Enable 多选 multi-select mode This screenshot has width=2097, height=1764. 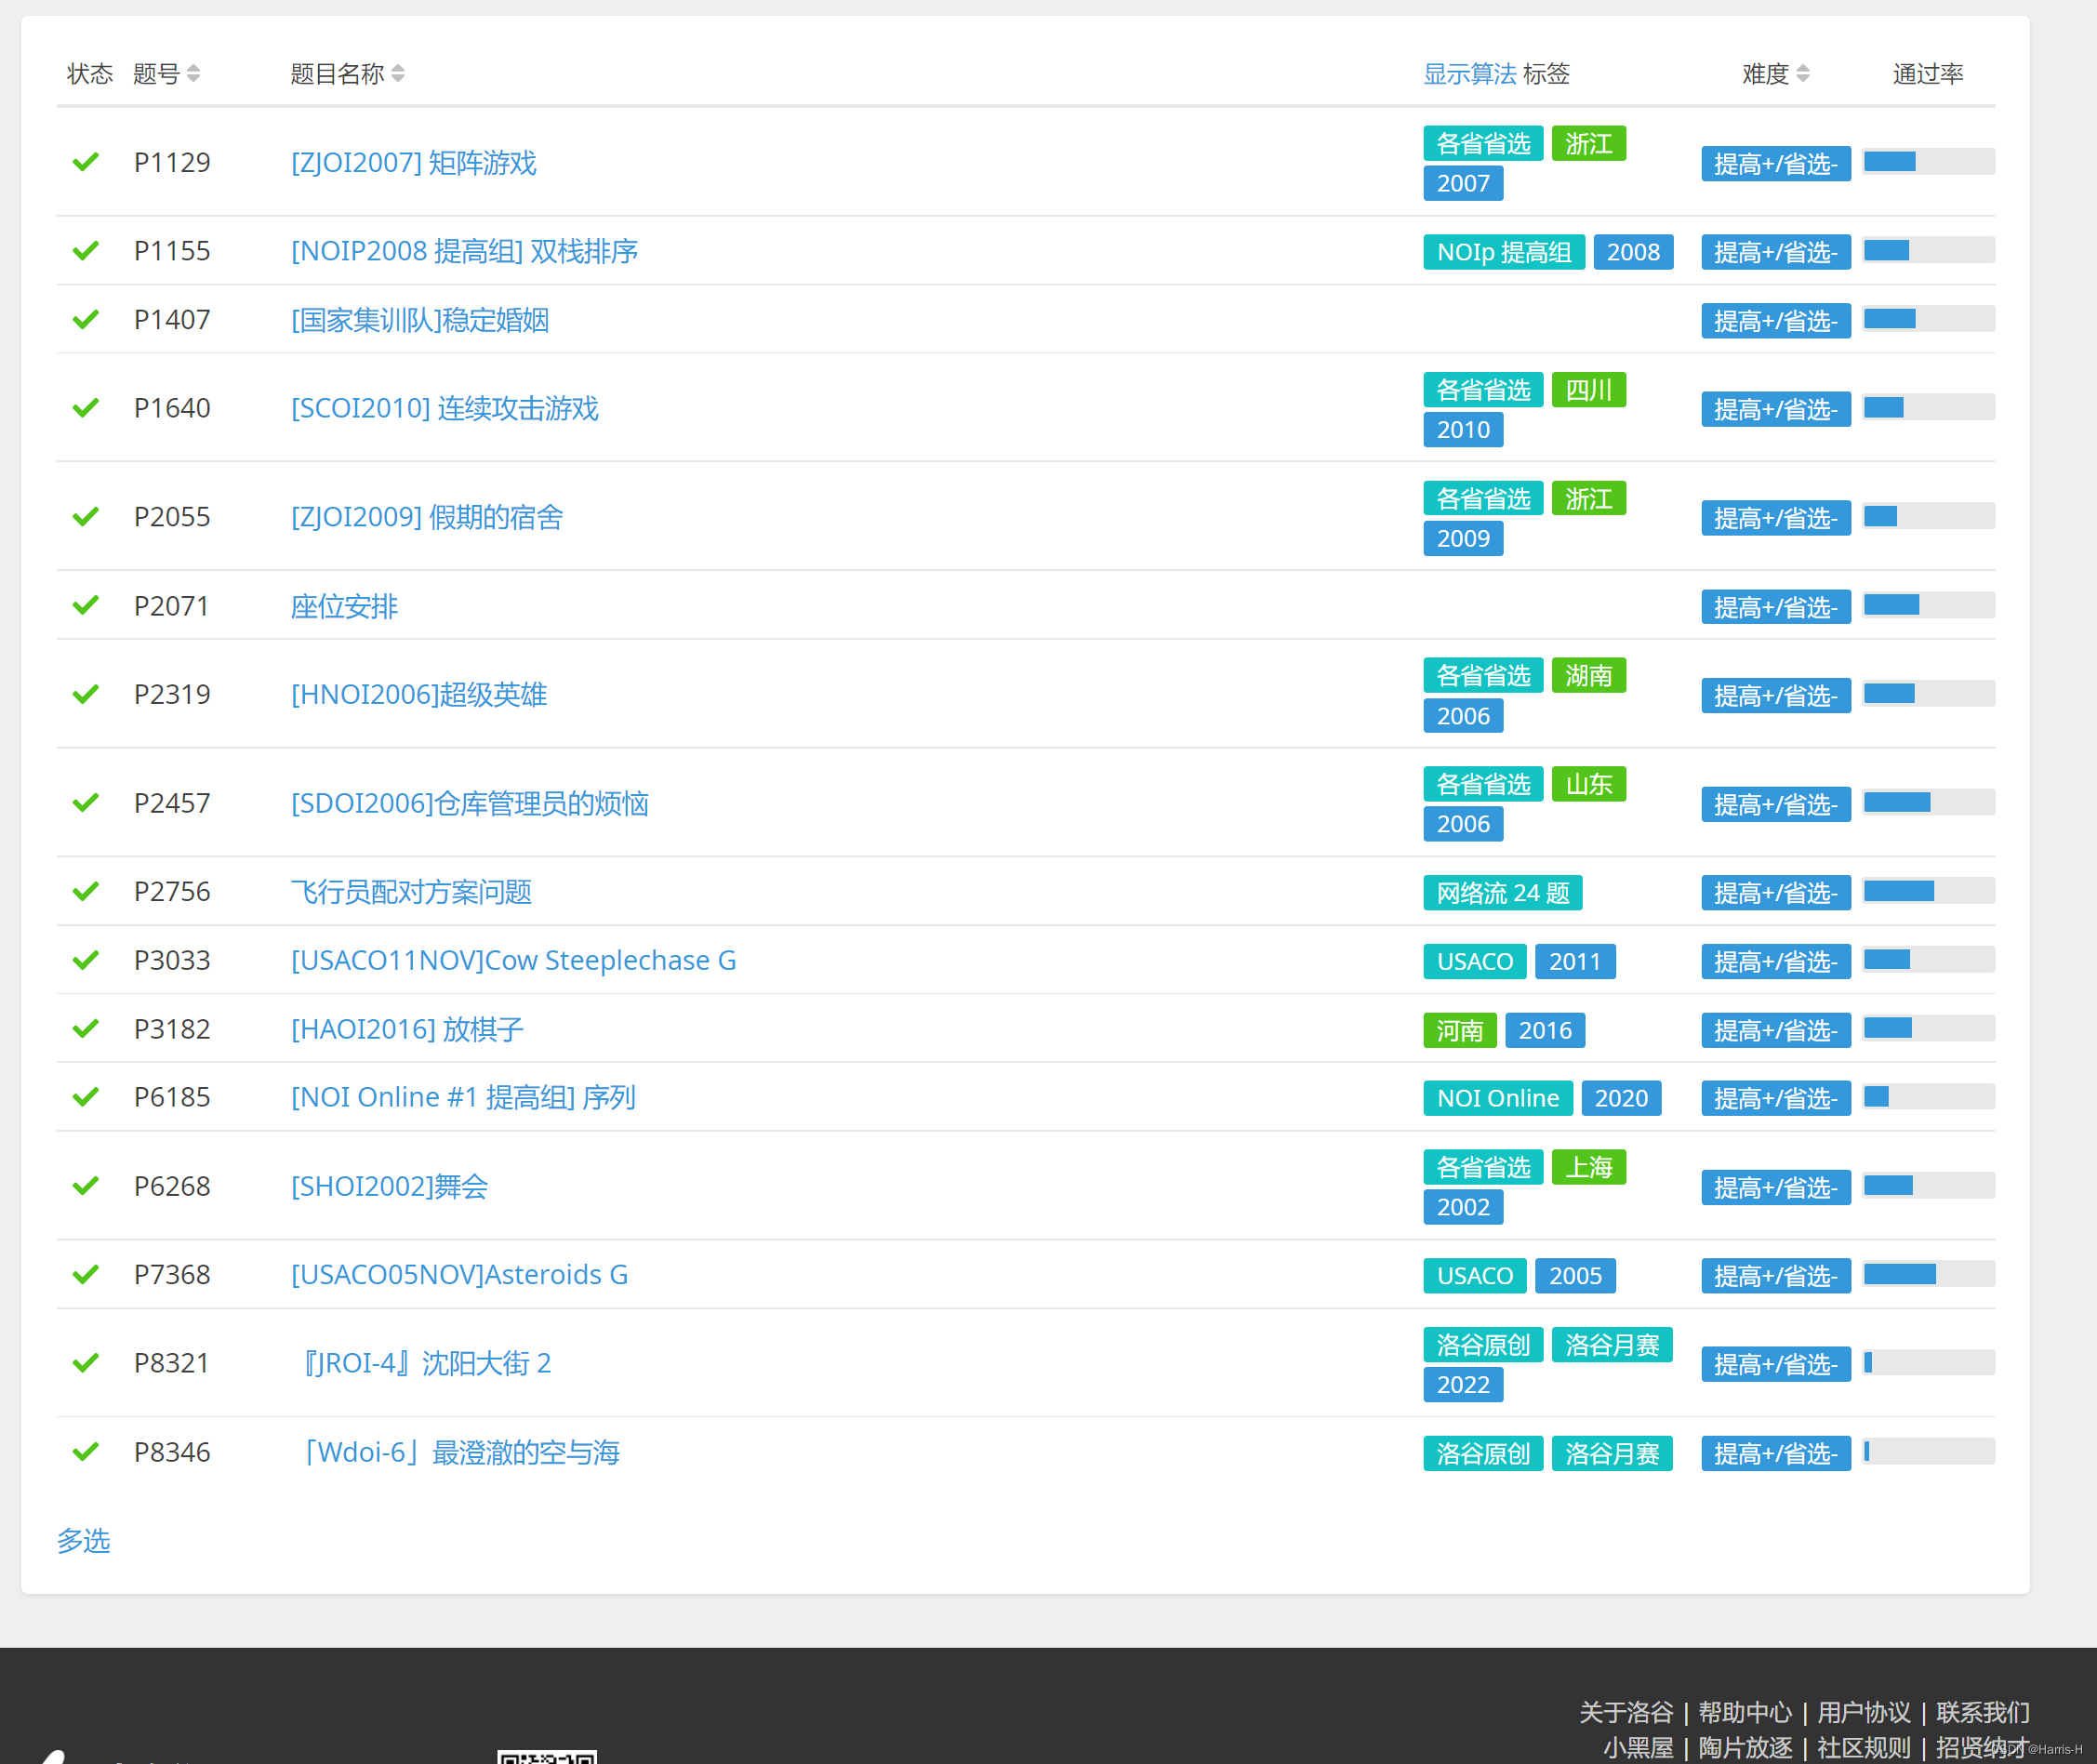(83, 1540)
